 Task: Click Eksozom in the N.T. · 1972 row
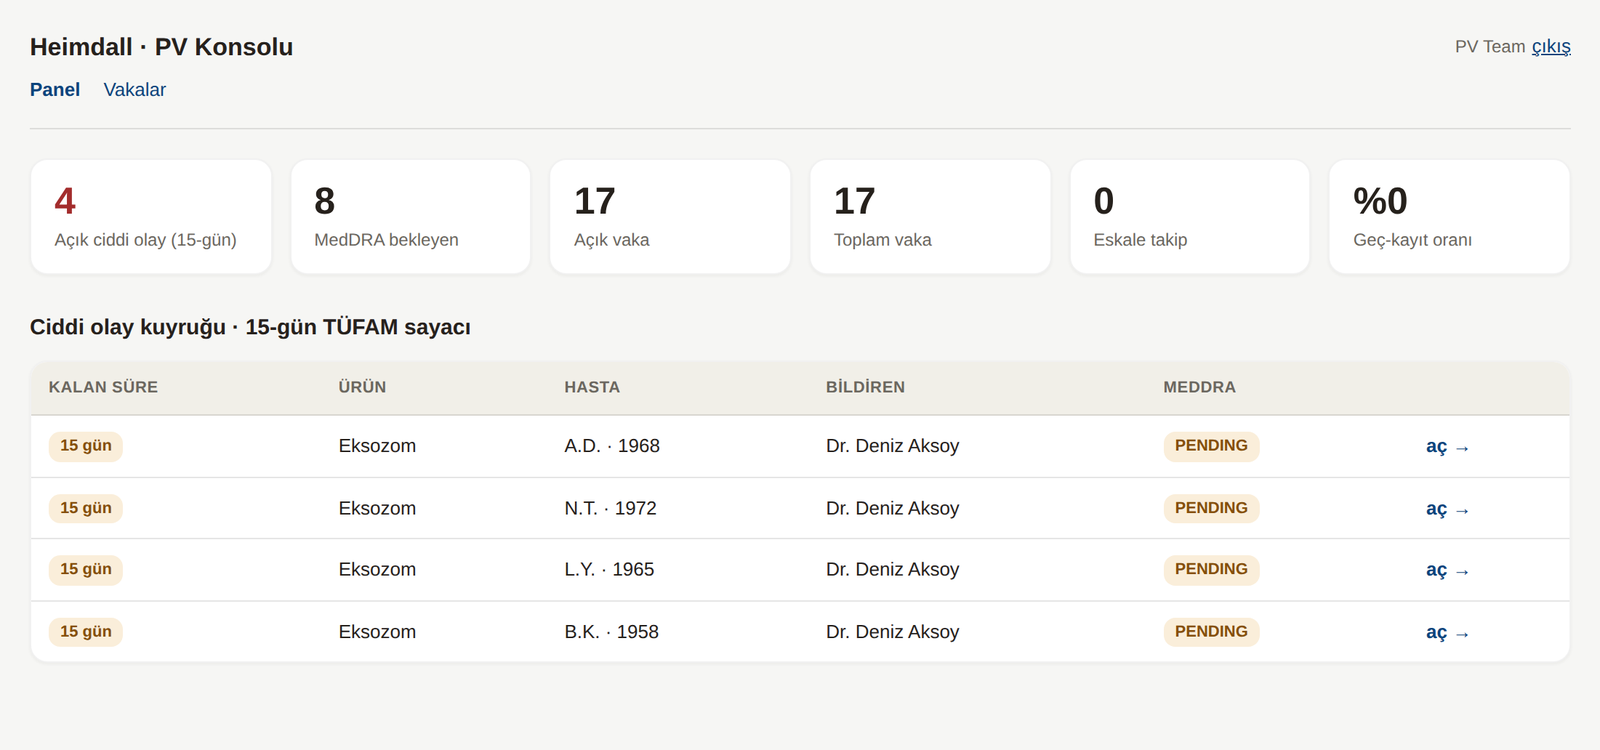click(x=377, y=508)
